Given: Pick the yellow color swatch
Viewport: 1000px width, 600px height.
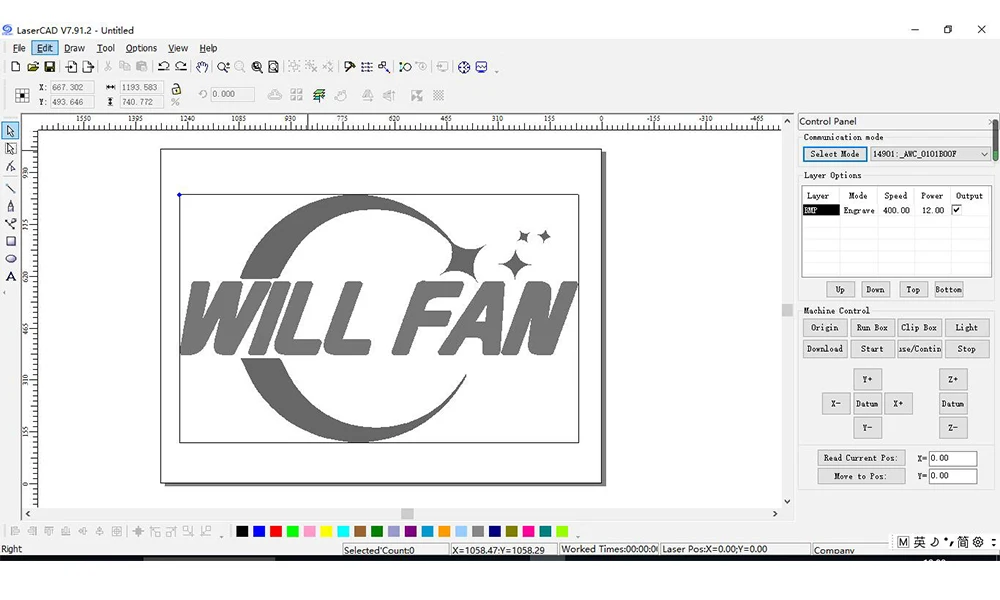Looking at the screenshot, I should point(327,531).
